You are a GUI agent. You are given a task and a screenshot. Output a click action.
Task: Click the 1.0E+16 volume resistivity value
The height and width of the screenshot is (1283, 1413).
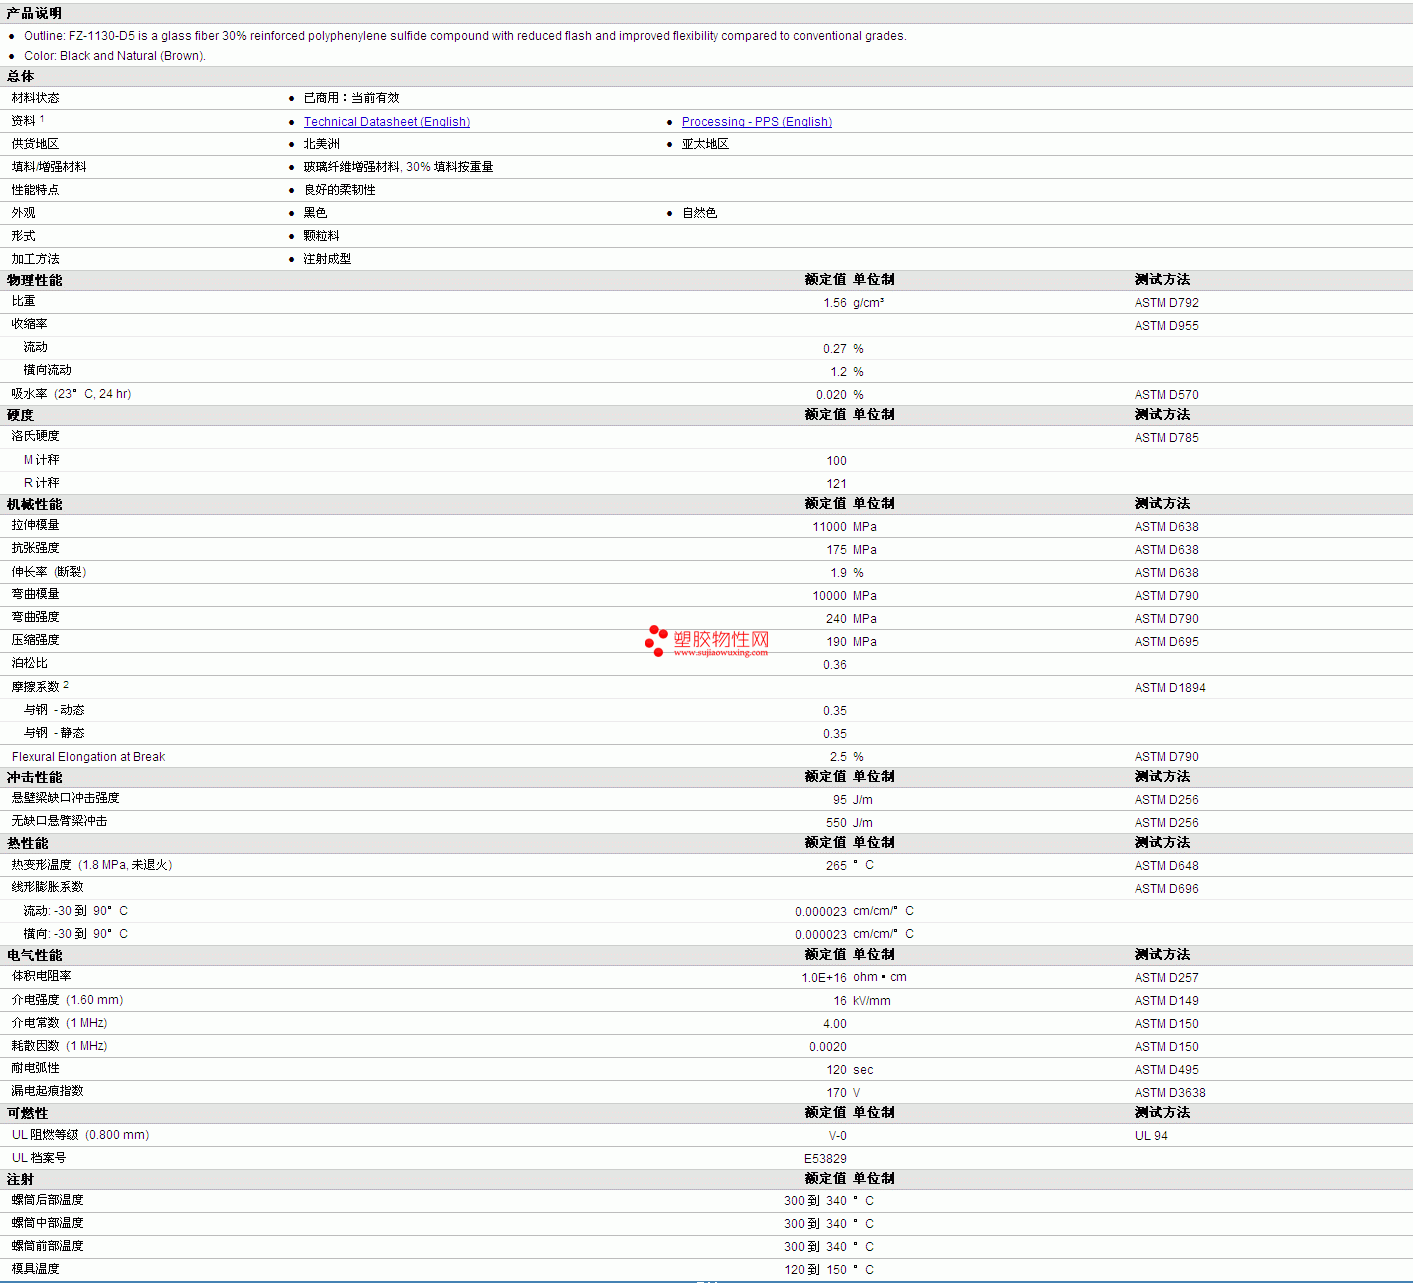click(x=823, y=978)
